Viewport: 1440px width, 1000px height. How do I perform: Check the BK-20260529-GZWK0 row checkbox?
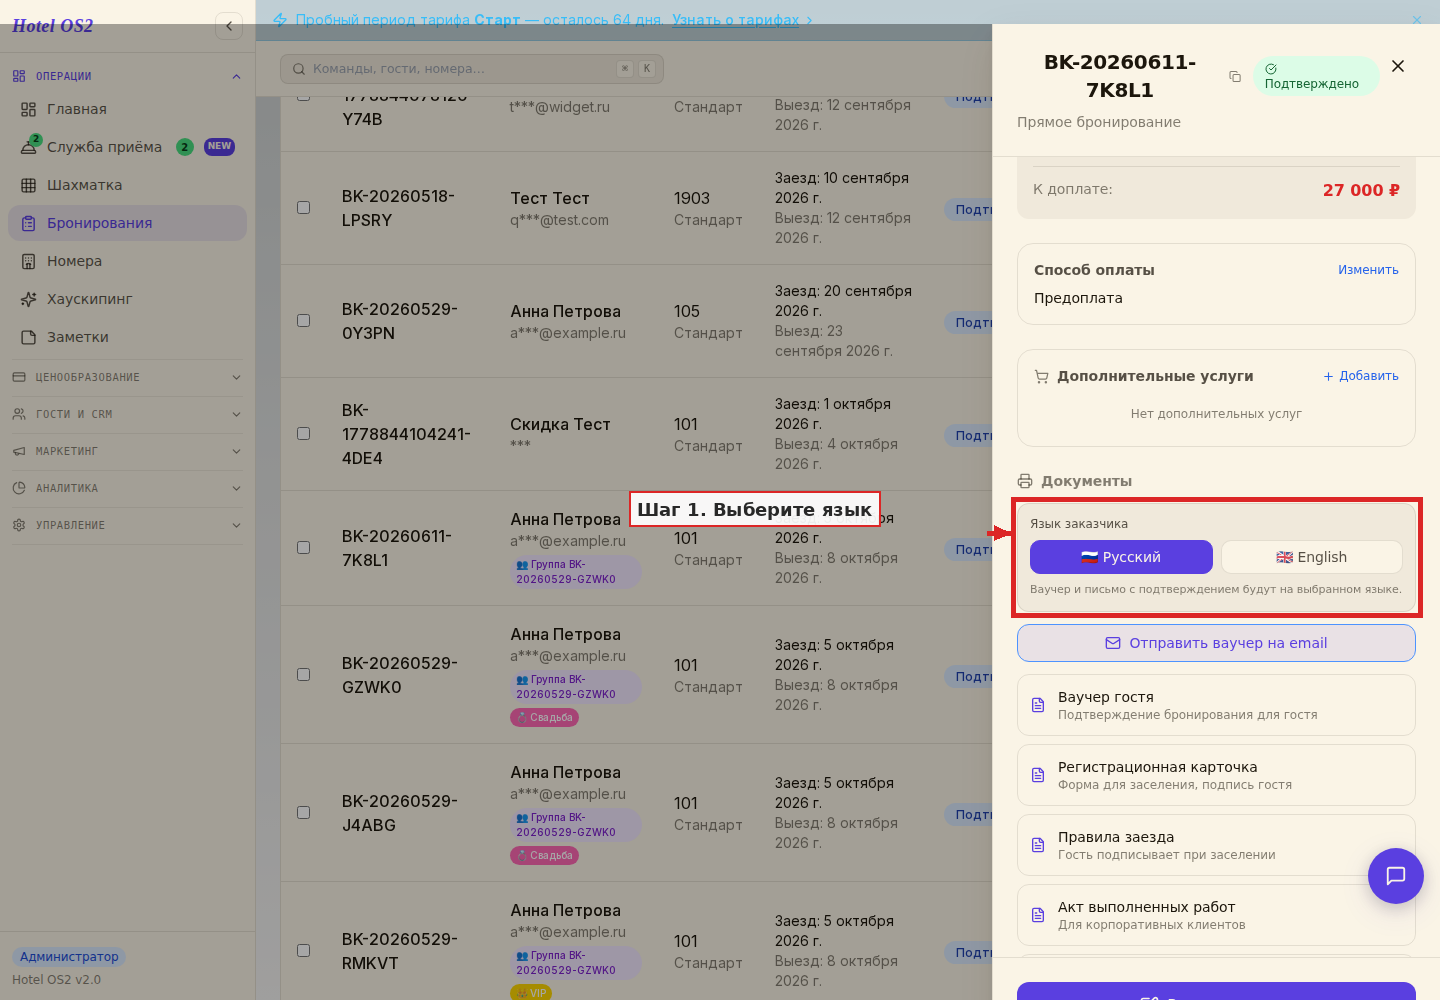point(303,675)
